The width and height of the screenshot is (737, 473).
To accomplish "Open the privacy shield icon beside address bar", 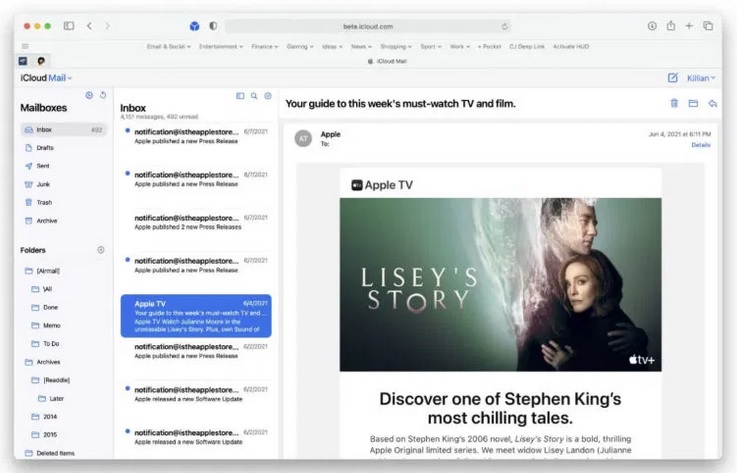I will [x=213, y=26].
